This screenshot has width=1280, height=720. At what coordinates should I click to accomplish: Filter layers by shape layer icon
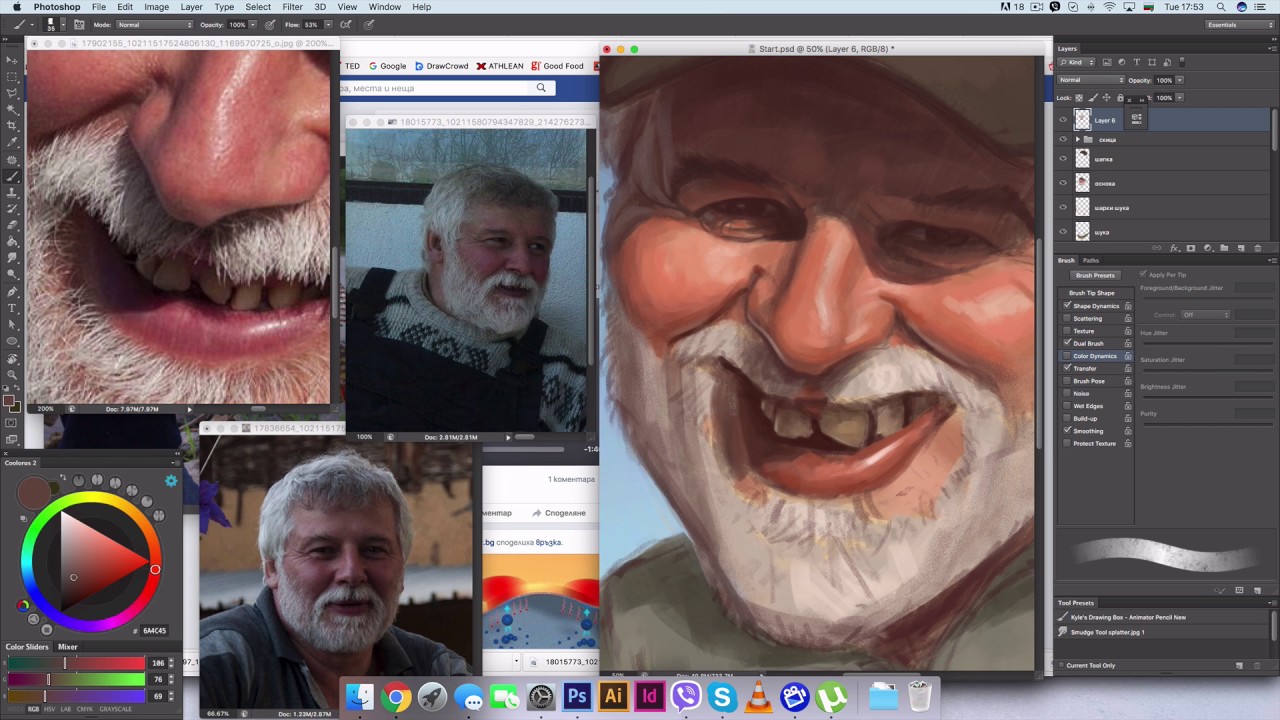tap(1150, 62)
